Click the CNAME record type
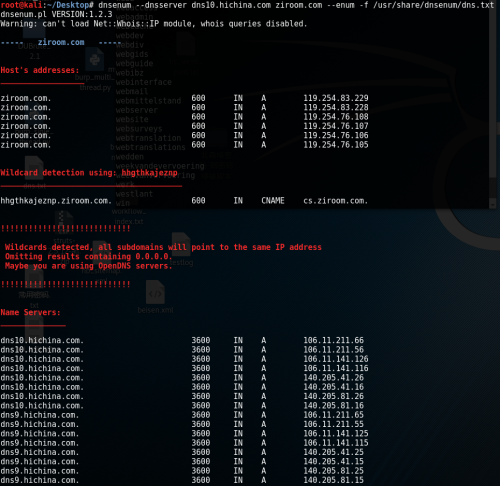 tap(273, 201)
